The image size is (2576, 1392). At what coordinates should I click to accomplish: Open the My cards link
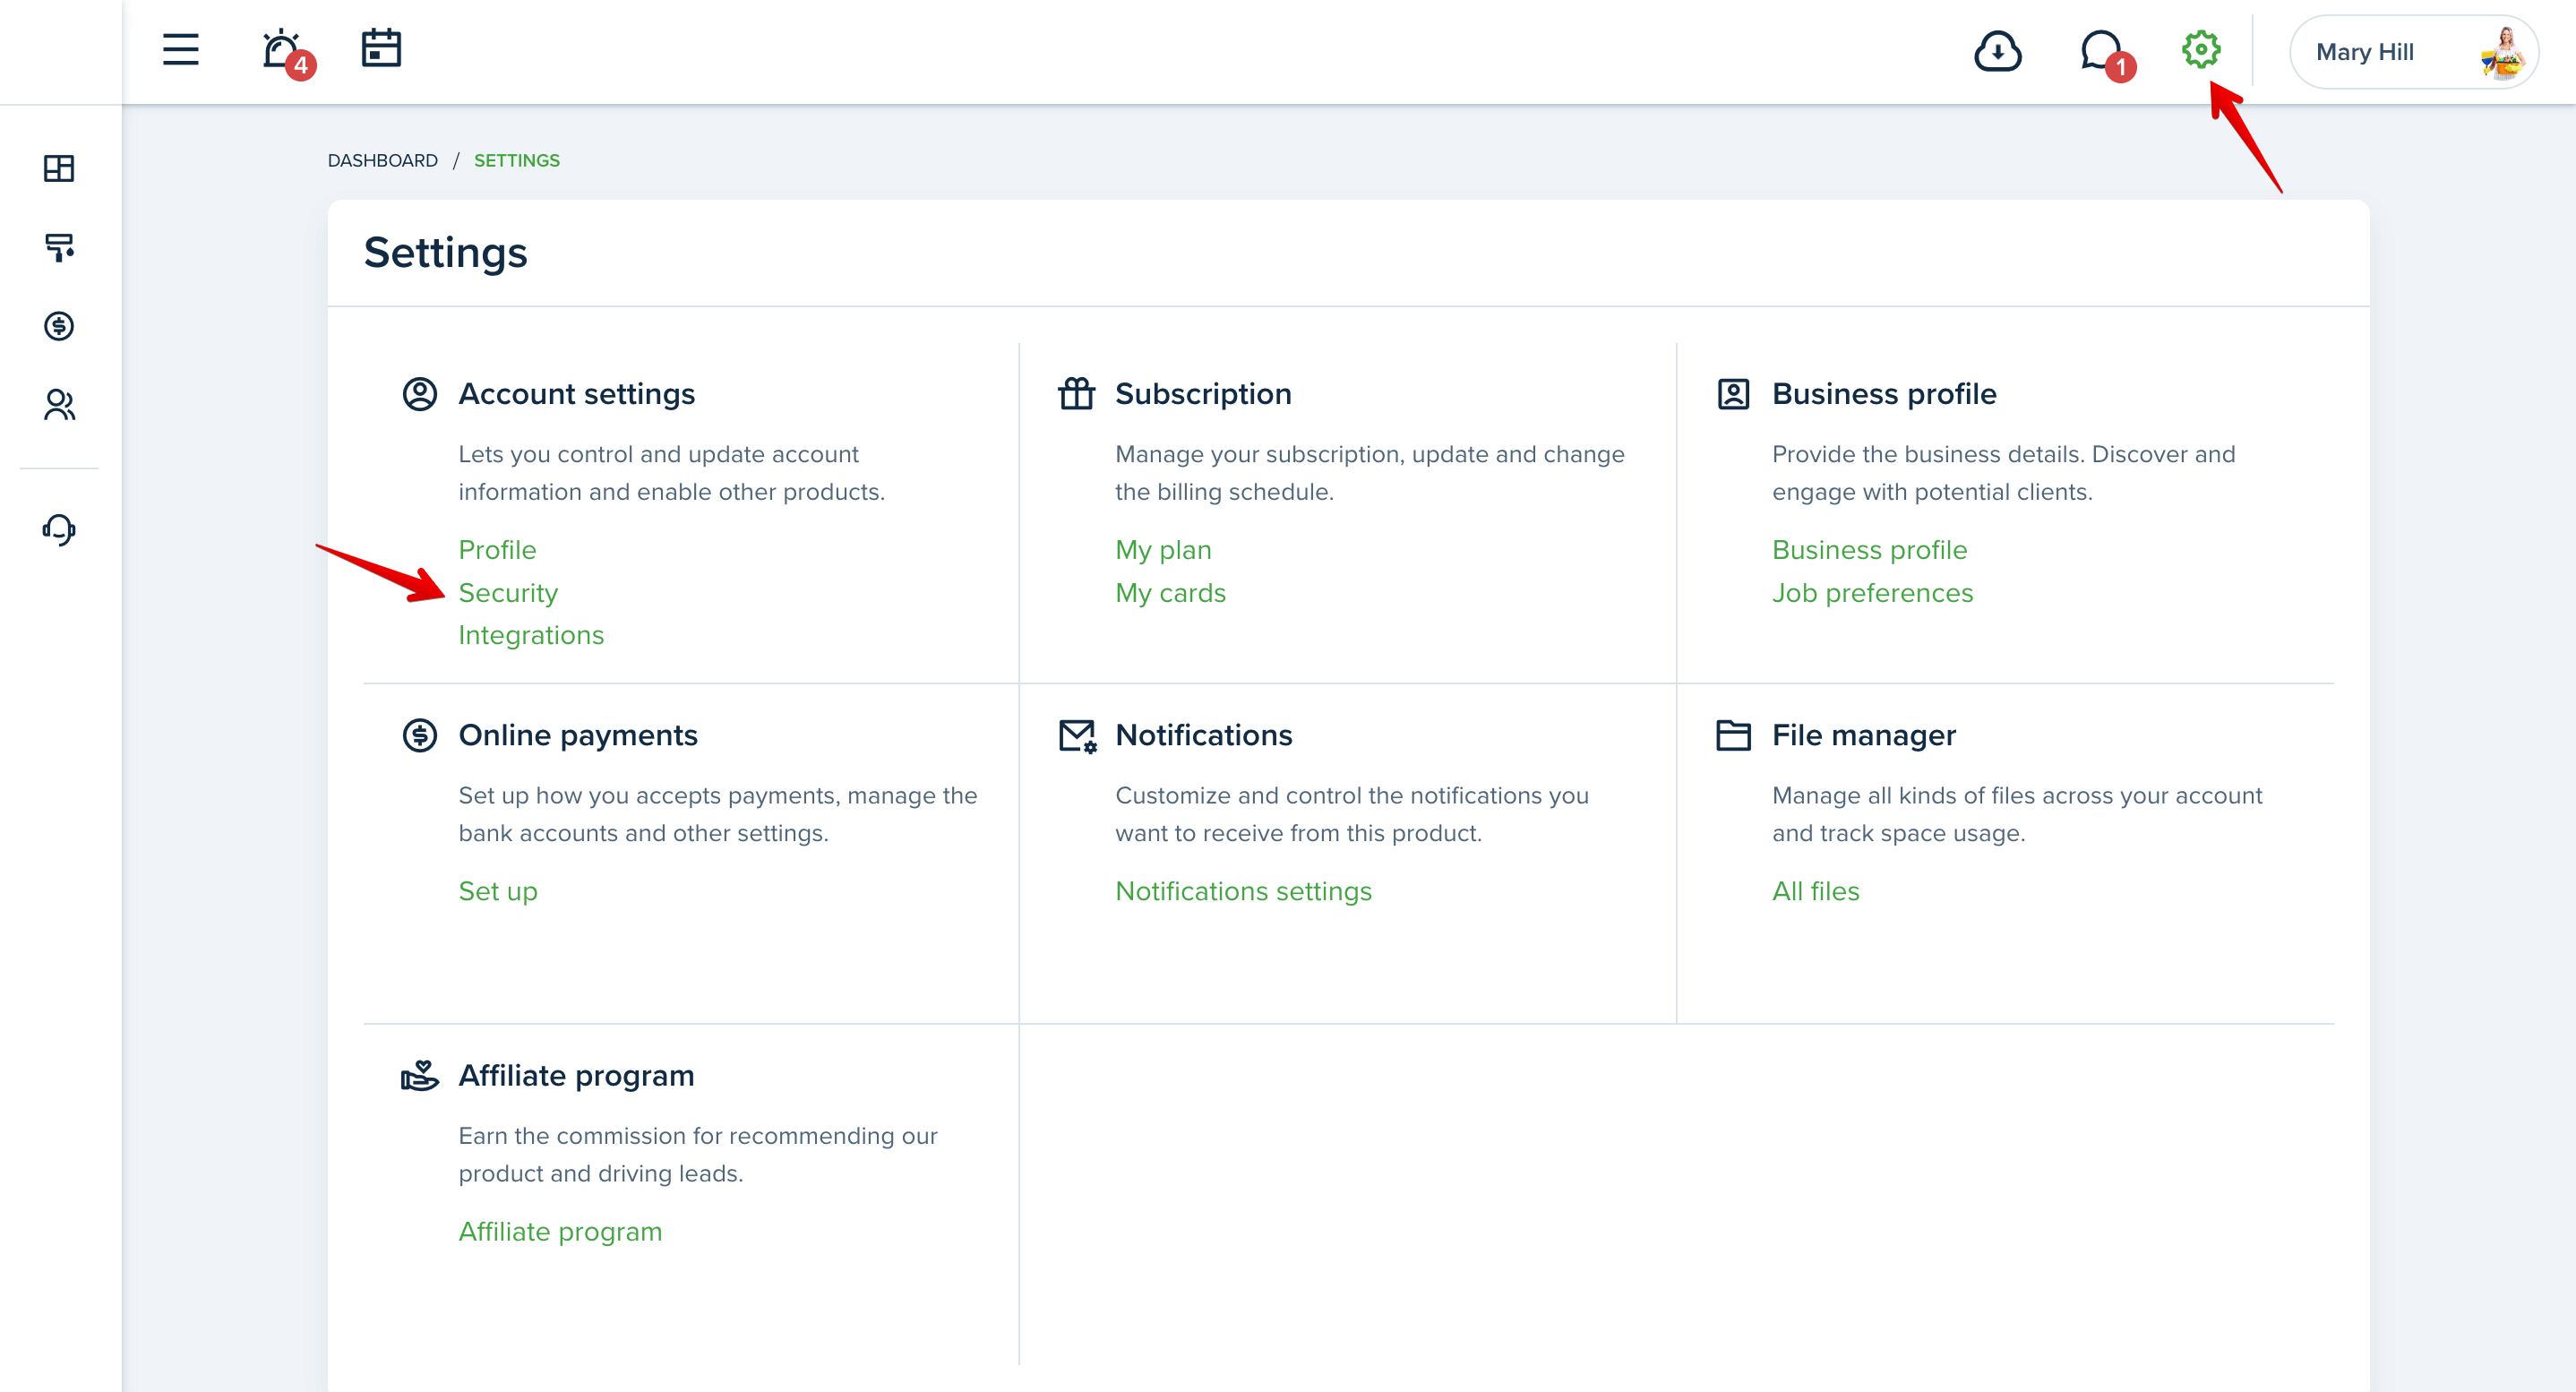[1170, 593]
